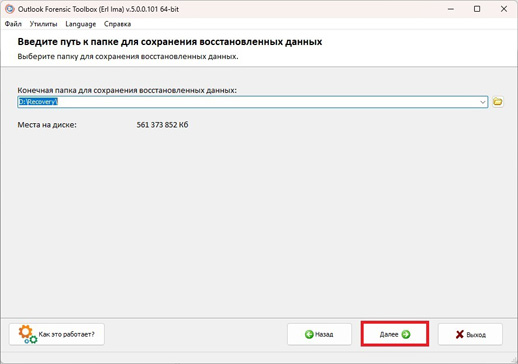Click the 561 373 852 Кб disk space value
The height and width of the screenshot is (364, 518).
[162, 125]
